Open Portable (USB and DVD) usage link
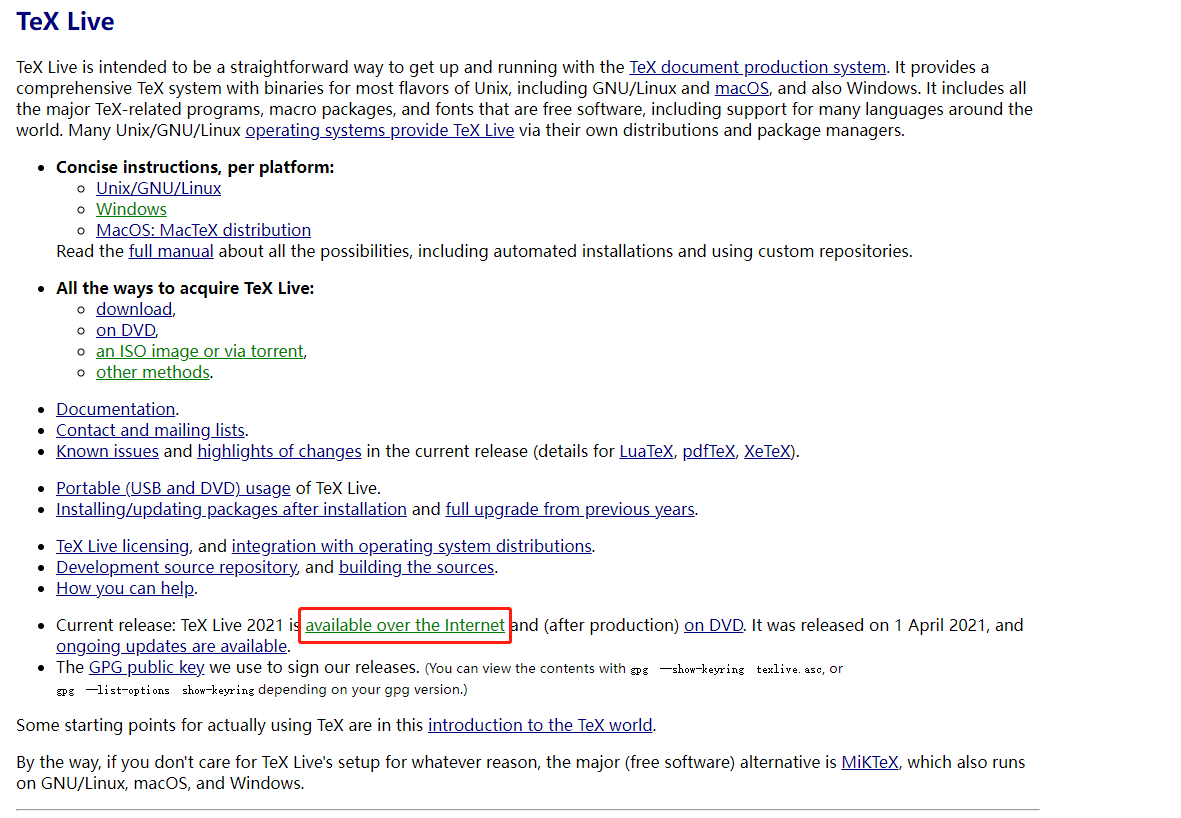 173,489
